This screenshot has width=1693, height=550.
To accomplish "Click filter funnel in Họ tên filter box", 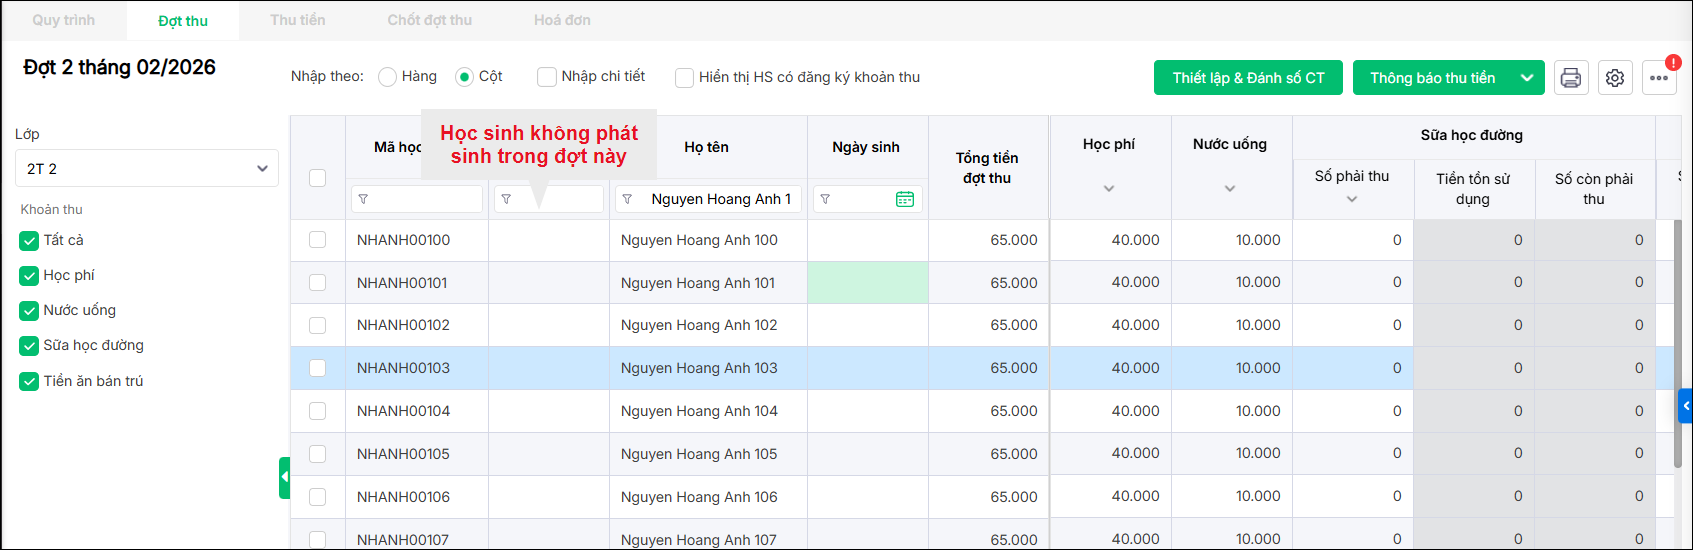I will [627, 199].
